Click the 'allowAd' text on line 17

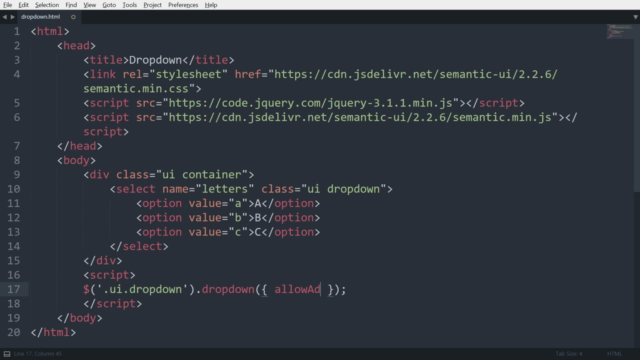pyautogui.click(x=297, y=289)
